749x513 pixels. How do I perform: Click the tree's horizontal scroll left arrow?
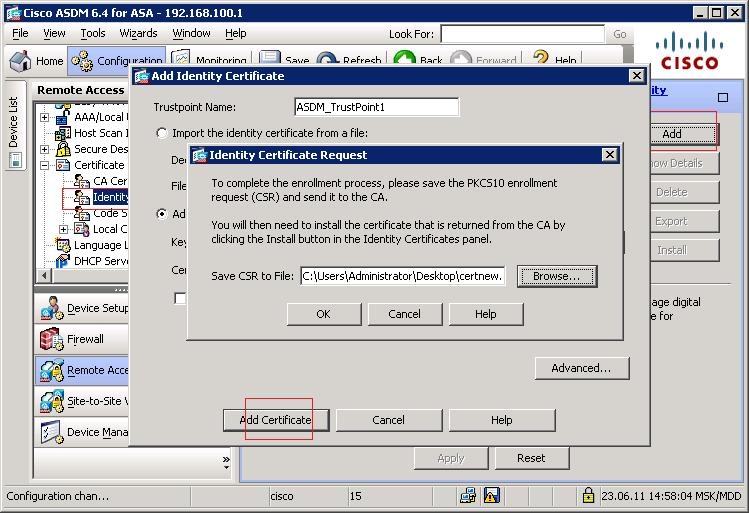click(x=44, y=276)
